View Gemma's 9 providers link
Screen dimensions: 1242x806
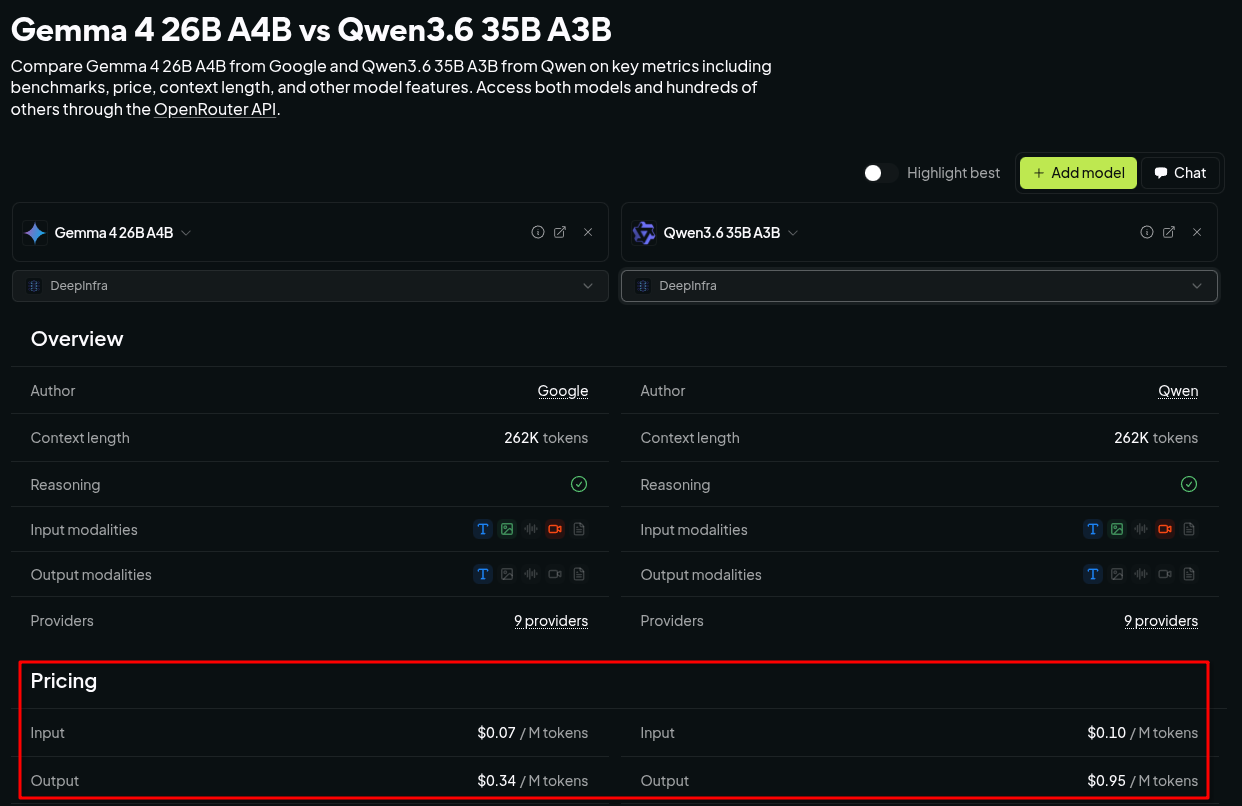tap(551, 621)
